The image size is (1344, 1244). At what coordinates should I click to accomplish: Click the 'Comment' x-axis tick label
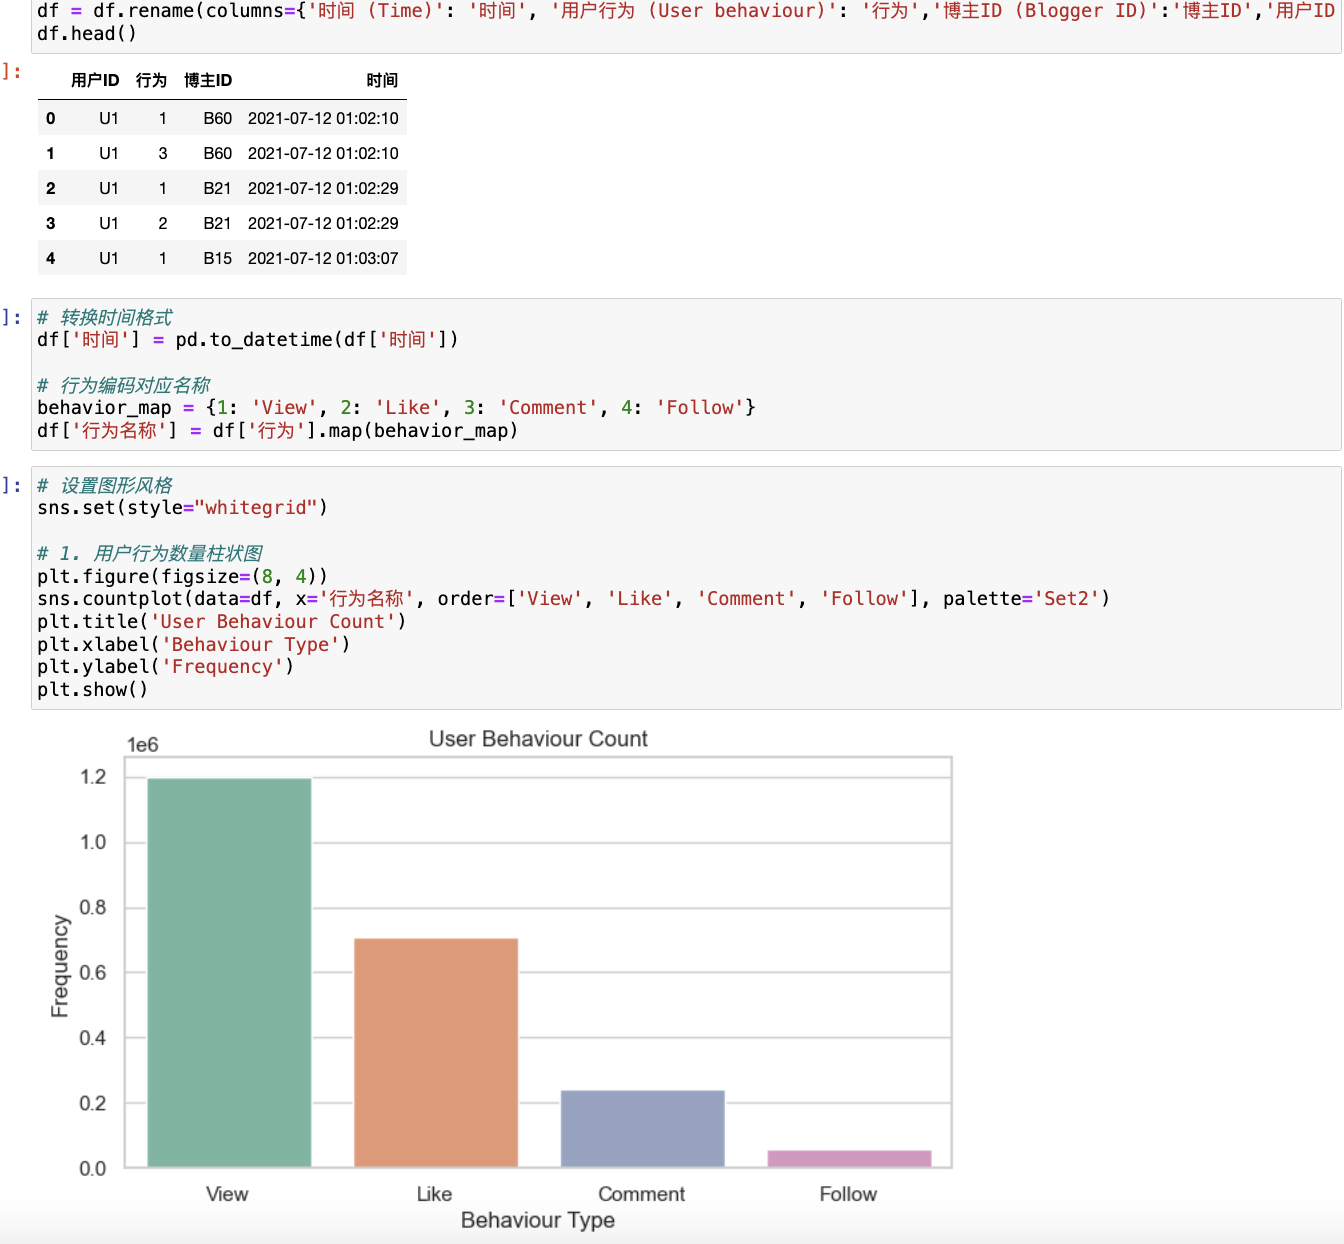pos(641,1194)
